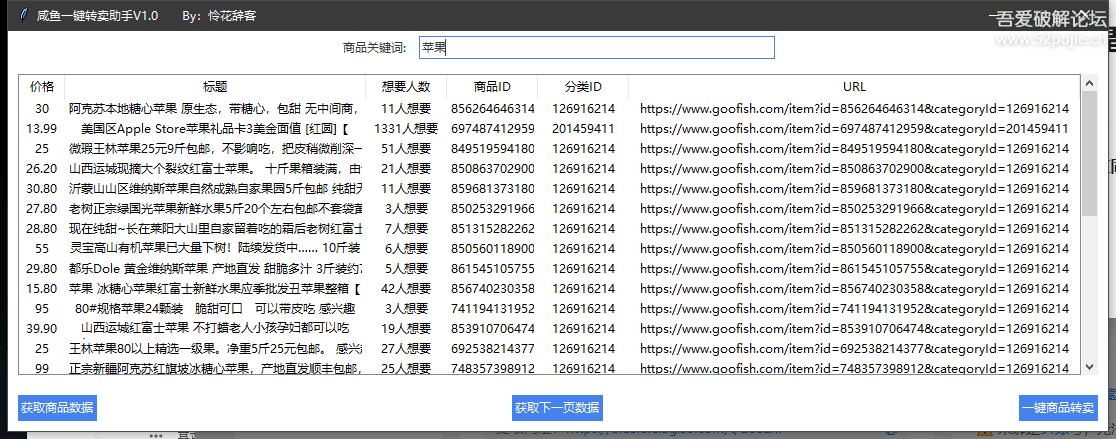
Task: Click the 一键商品转卖 button
Action: click(1058, 407)
